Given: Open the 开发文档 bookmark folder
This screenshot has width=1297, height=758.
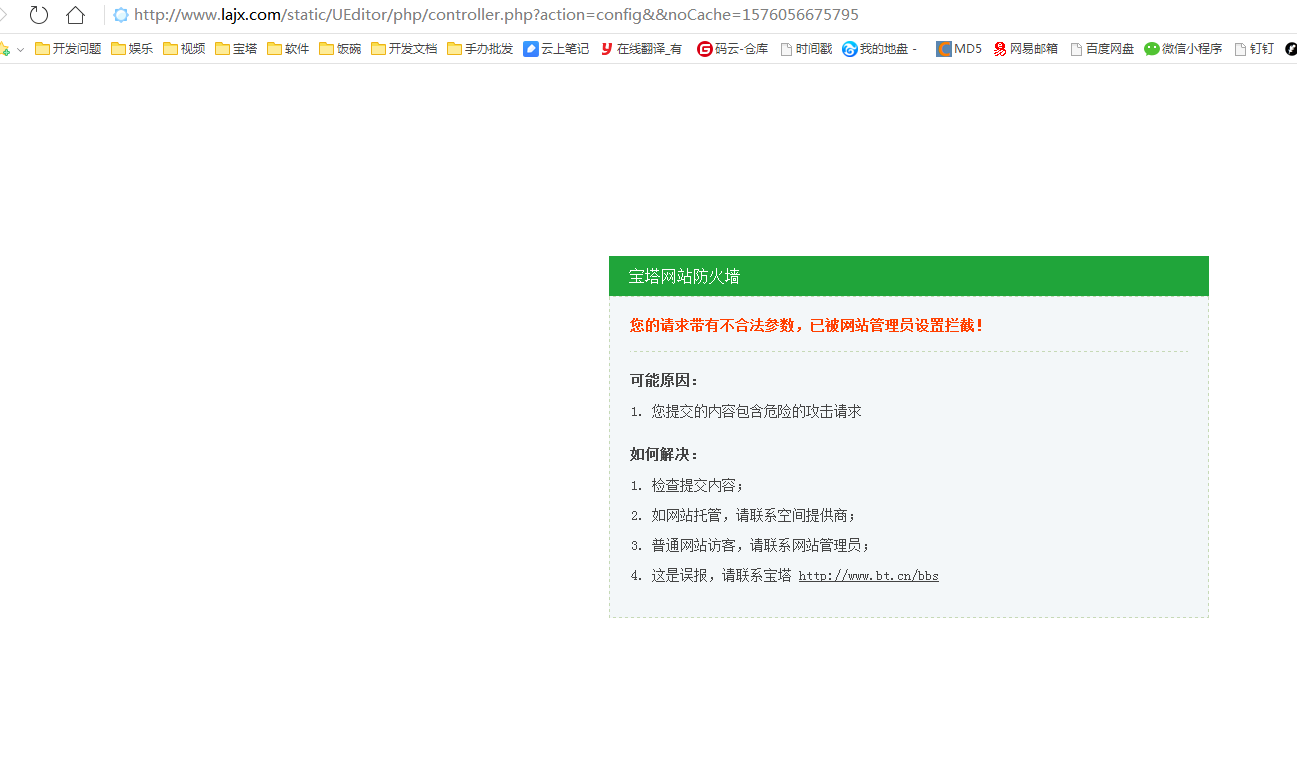Looking at the screenshot, I should (x=404, y=48).
